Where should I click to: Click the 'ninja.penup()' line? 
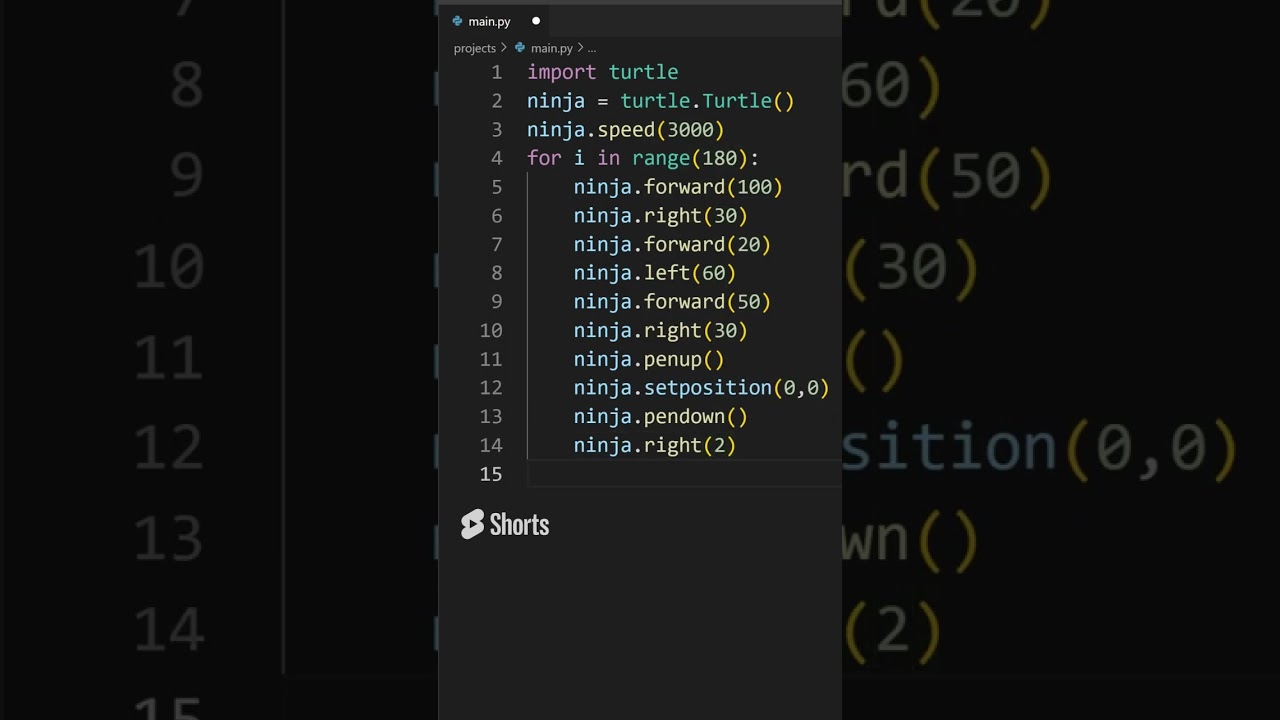pyautogui.click(x=648, y=359)
